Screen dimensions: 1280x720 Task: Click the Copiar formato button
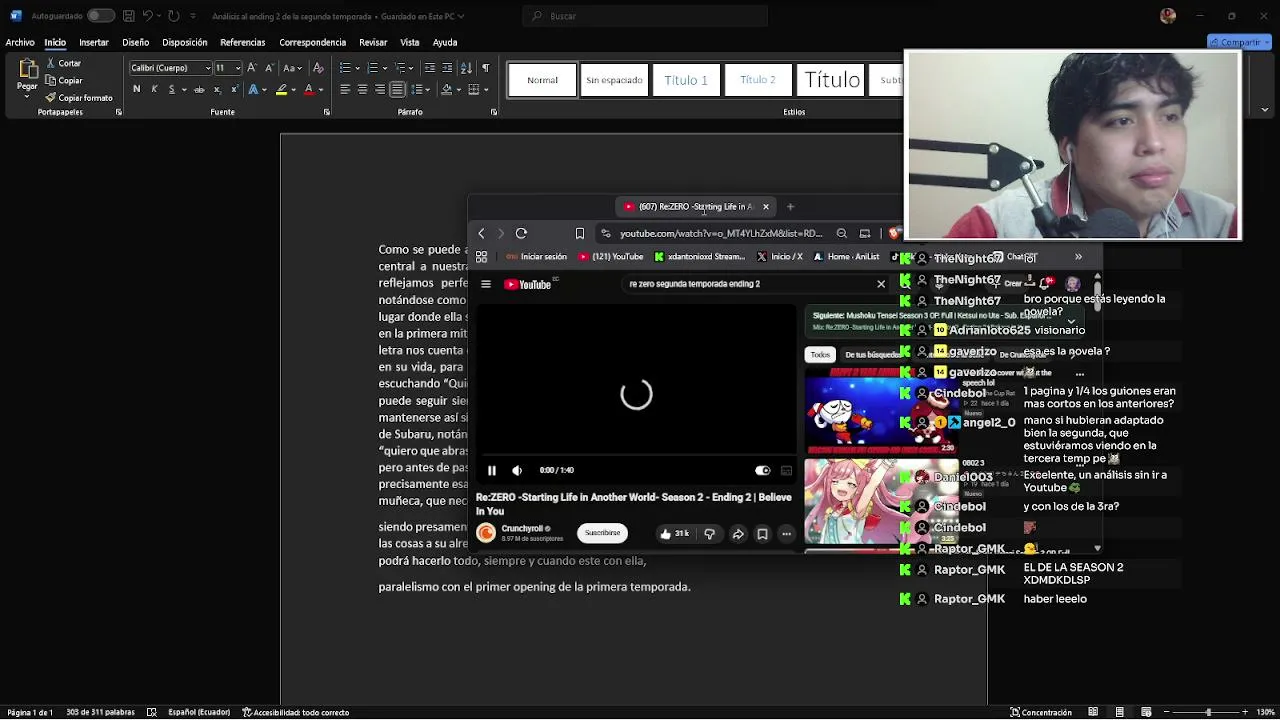(79, 98)
